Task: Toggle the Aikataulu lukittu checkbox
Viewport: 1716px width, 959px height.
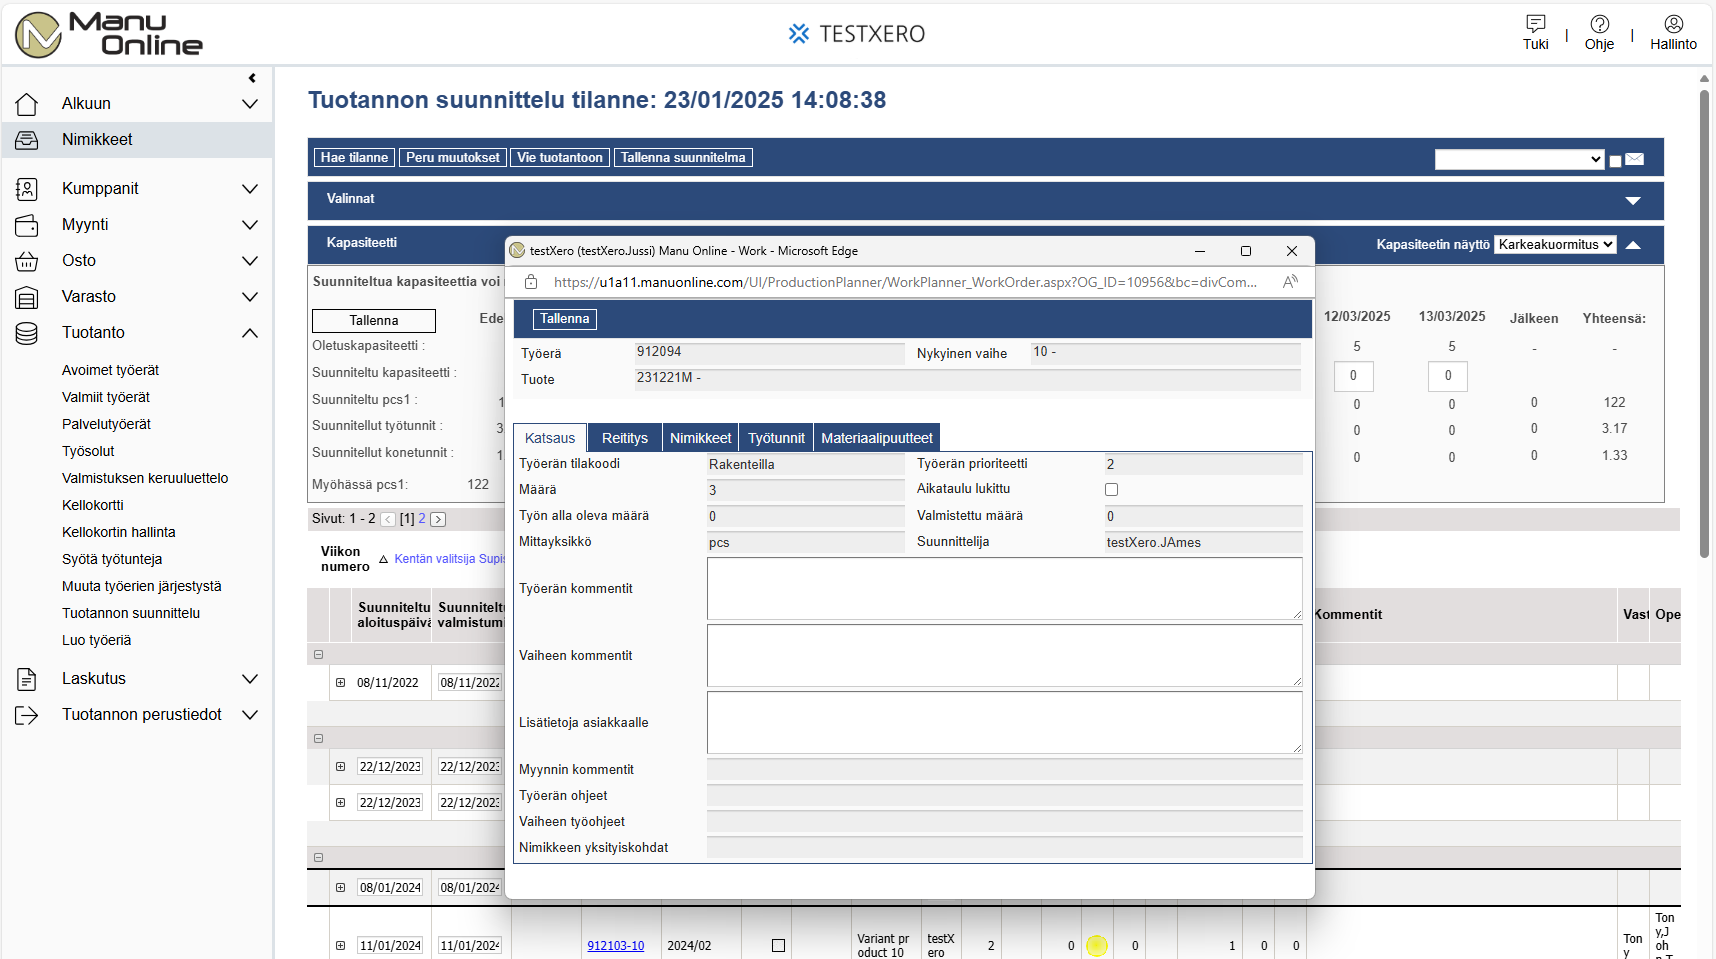Action: pyautogui.click(x=1111, y=490)
